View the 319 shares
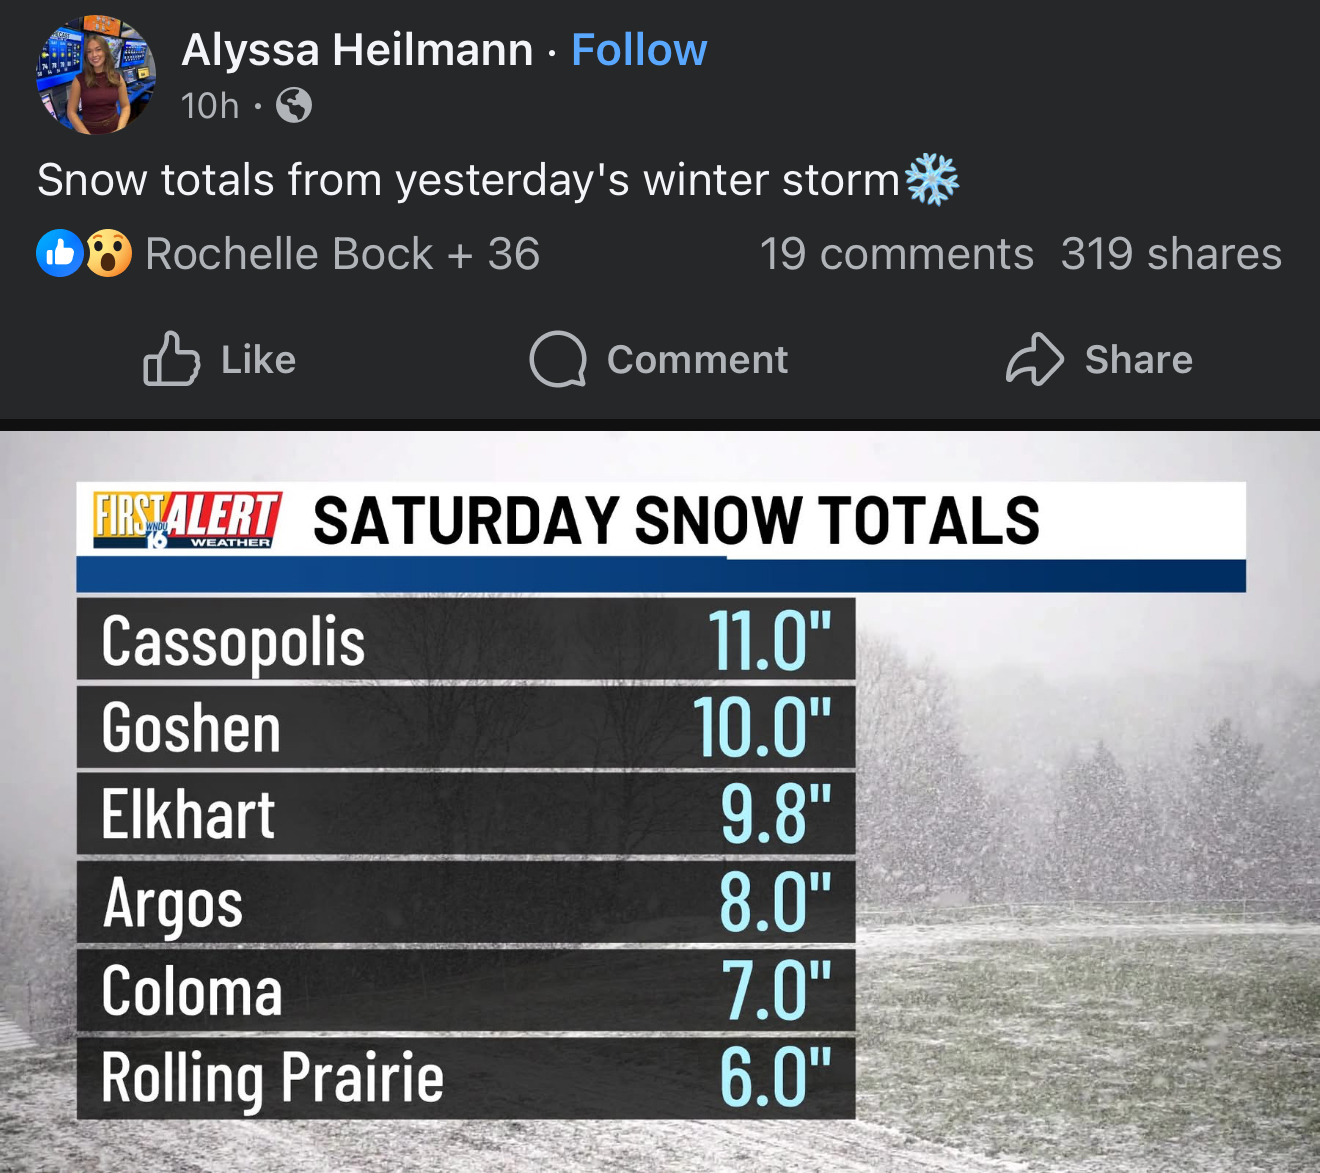Screen dimensions: 1320x1173 [1171, 254]
